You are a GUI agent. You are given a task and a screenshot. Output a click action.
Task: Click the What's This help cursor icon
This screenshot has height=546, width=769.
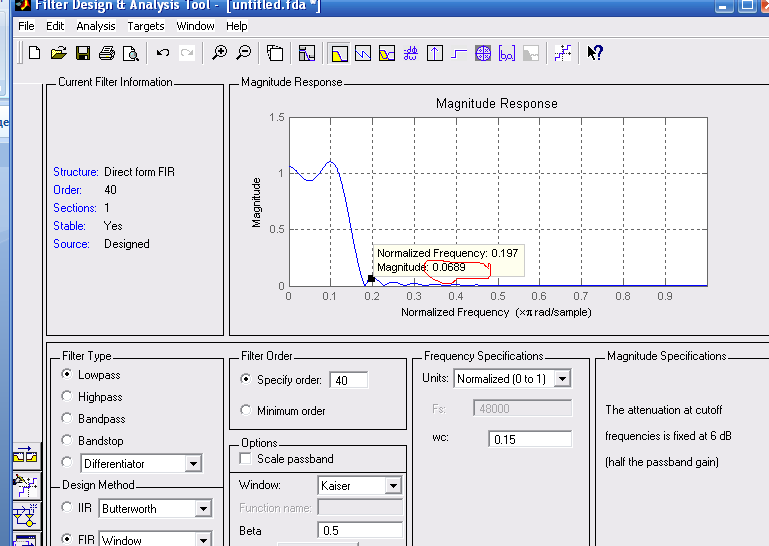click(x=595, y=52)
